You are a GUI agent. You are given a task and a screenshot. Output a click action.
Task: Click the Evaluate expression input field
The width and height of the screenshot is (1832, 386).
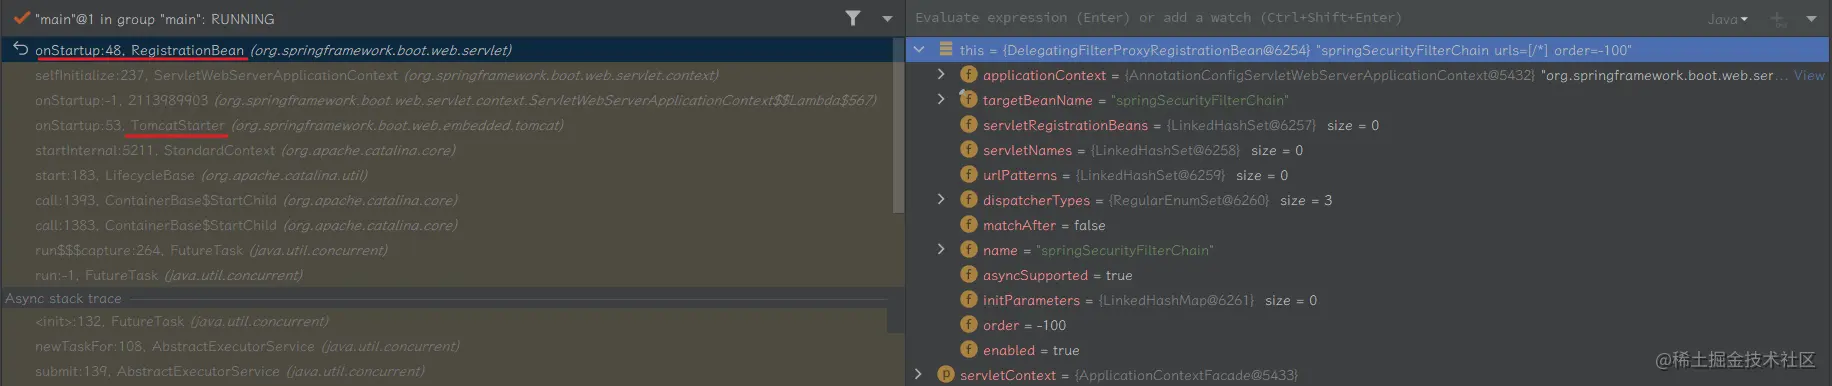[x=1300, y=18]
